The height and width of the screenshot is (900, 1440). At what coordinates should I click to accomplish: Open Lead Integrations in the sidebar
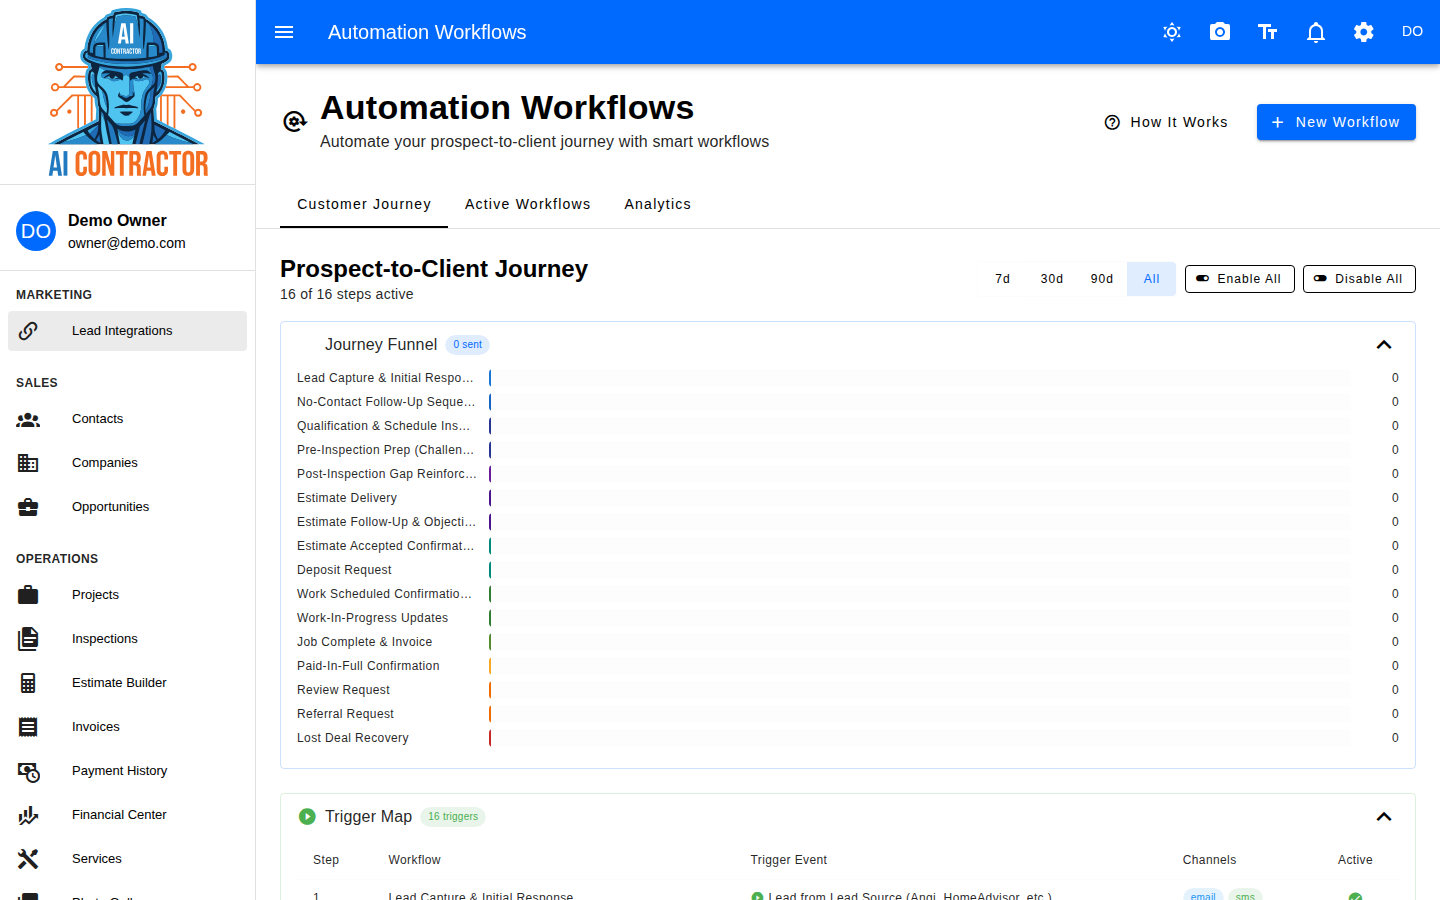tap(127, 331)
